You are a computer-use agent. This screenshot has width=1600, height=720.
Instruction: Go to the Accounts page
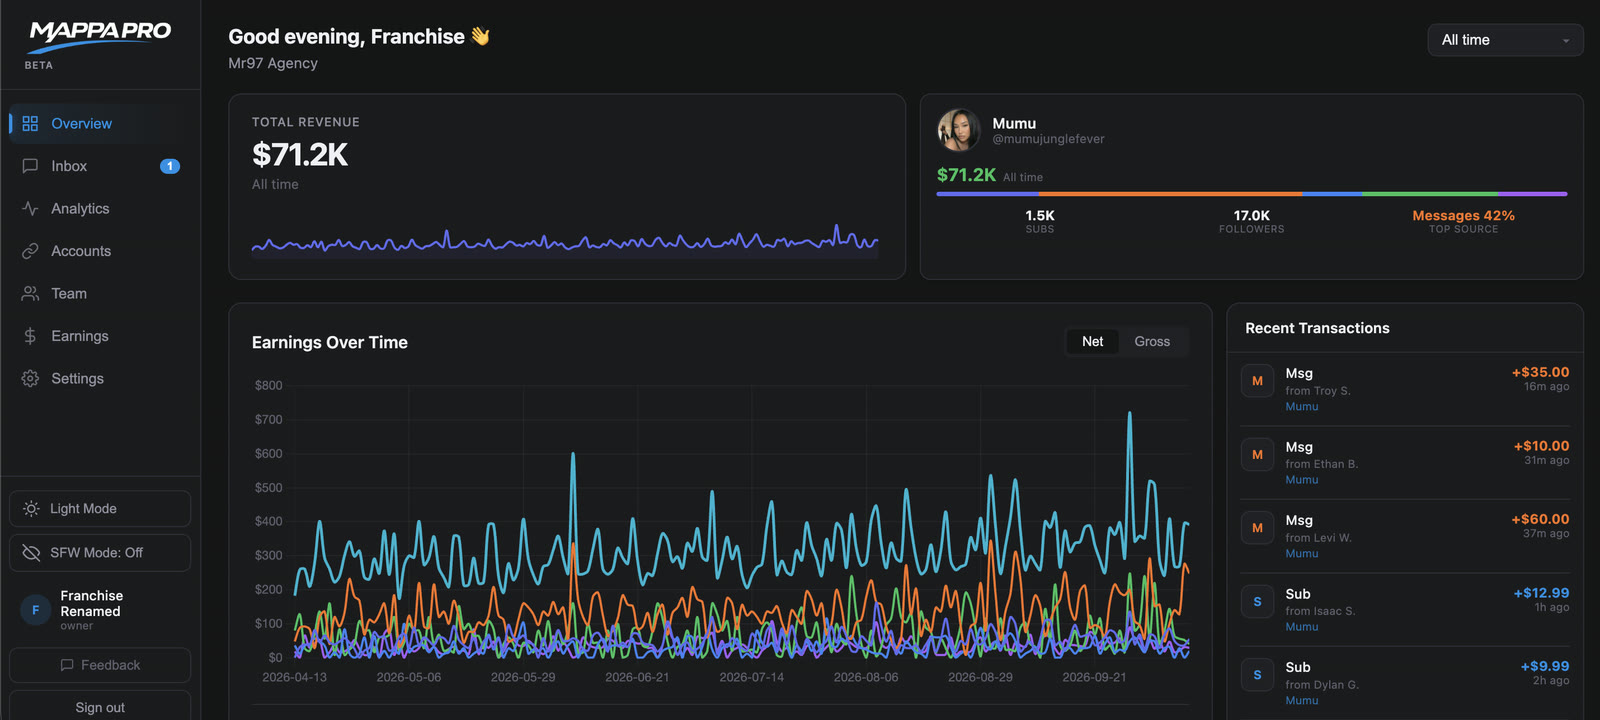(x=100, y=251)
